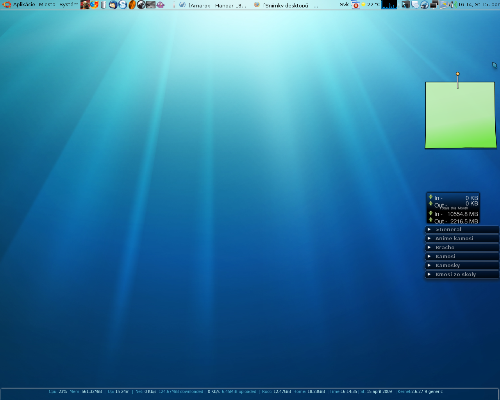Open the black CPU graph monitor applet
Viewport: 500px width, 400px height.
[389, 4]
